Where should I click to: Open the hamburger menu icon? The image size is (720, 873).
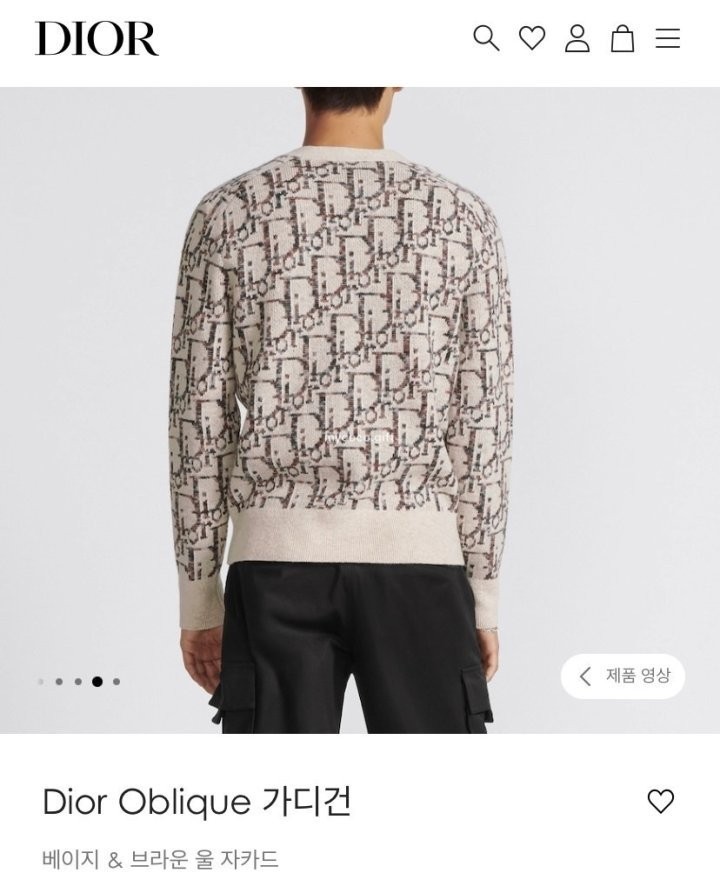pyautogui.click(x=667, y=38)
